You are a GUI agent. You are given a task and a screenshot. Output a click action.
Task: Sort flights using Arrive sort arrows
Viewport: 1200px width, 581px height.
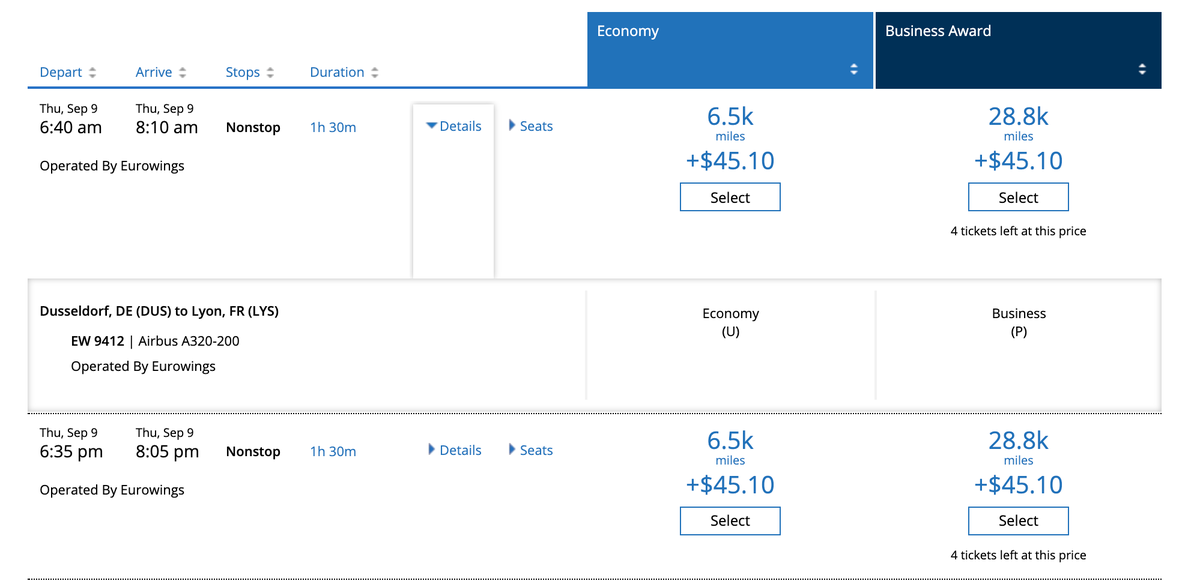182,73
